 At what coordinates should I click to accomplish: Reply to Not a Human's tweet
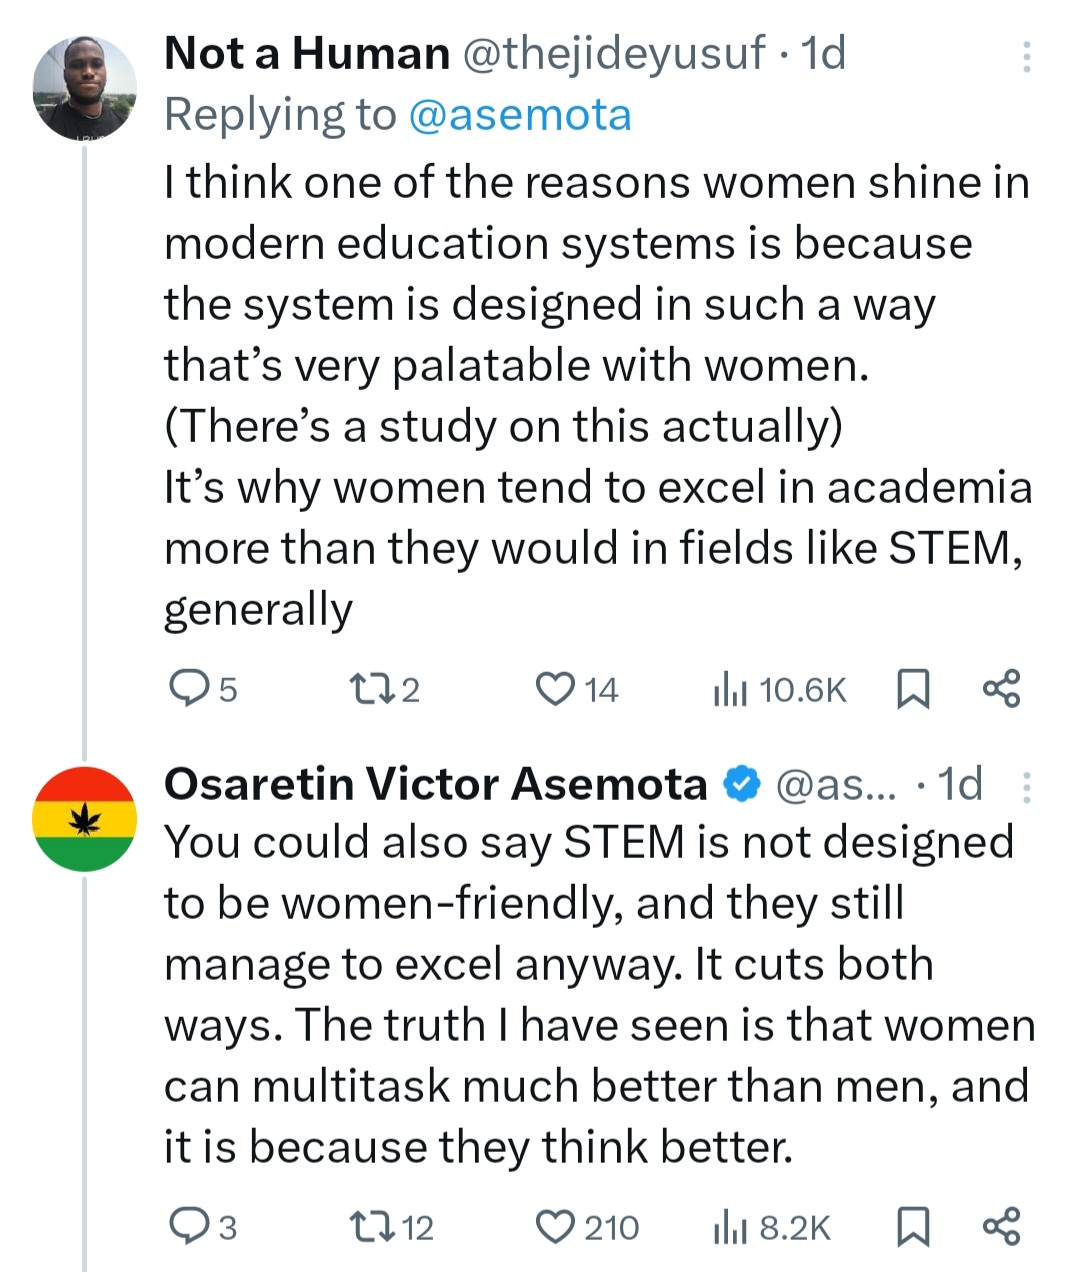pyautogui.click(x=187, y=689)
